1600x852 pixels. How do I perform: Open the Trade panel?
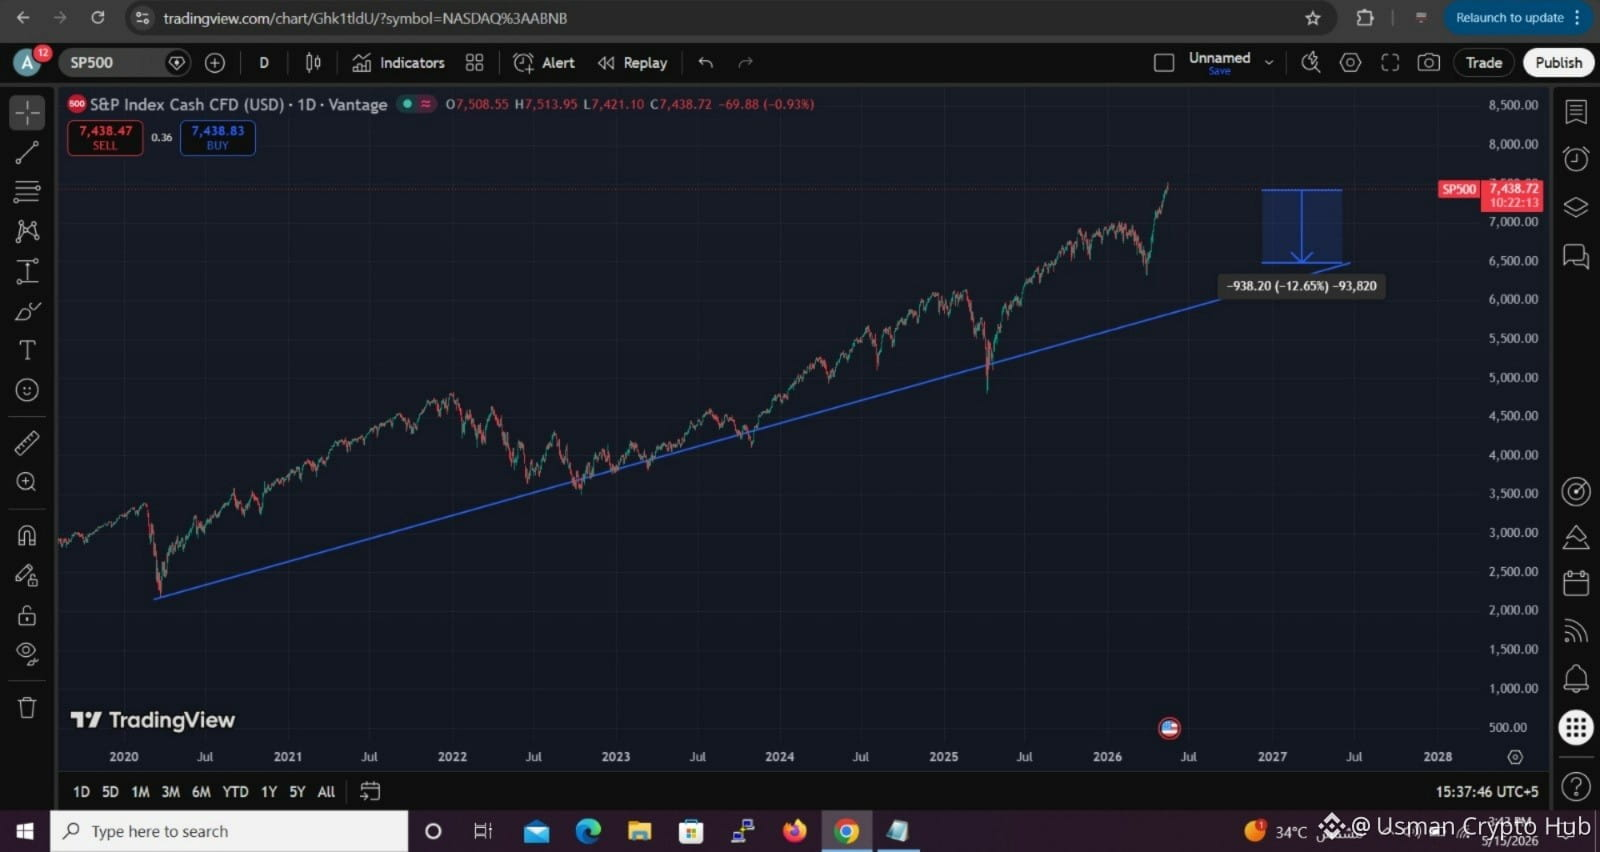coord(1484,62)
